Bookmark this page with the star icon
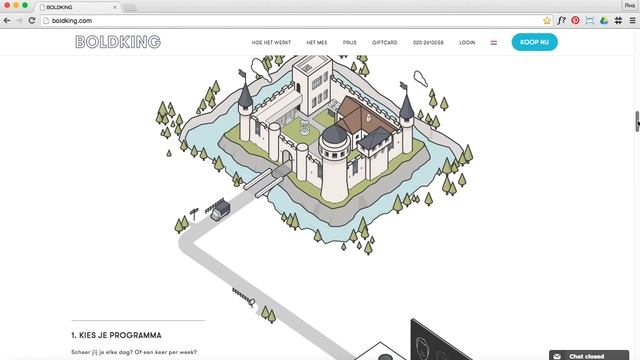640x360 pixels. click(547, 20)
